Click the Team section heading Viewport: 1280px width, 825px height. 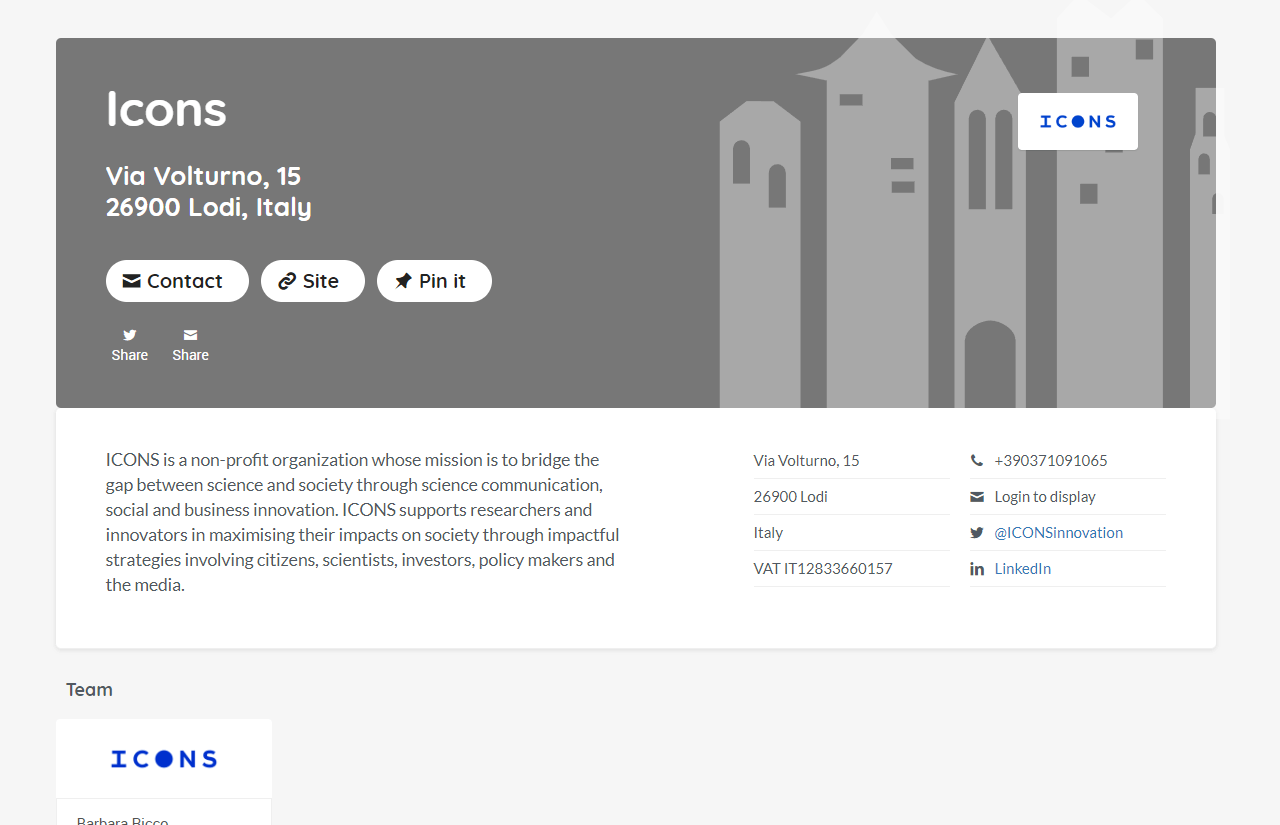(x=89, y=690)
